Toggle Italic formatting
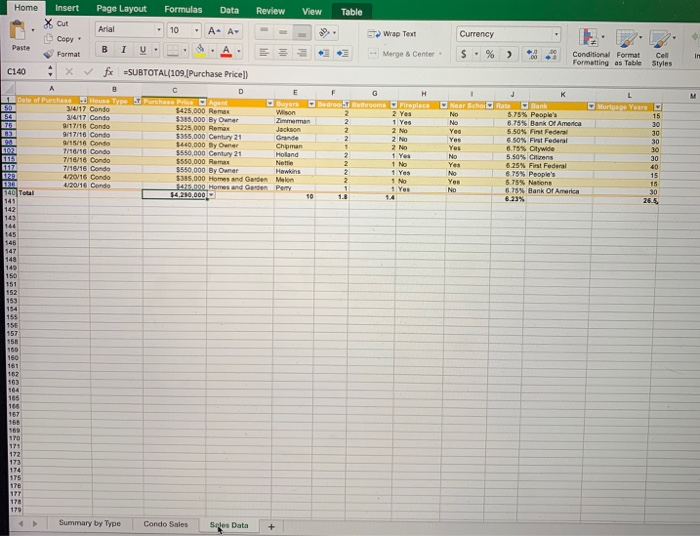 pos(123,50)
